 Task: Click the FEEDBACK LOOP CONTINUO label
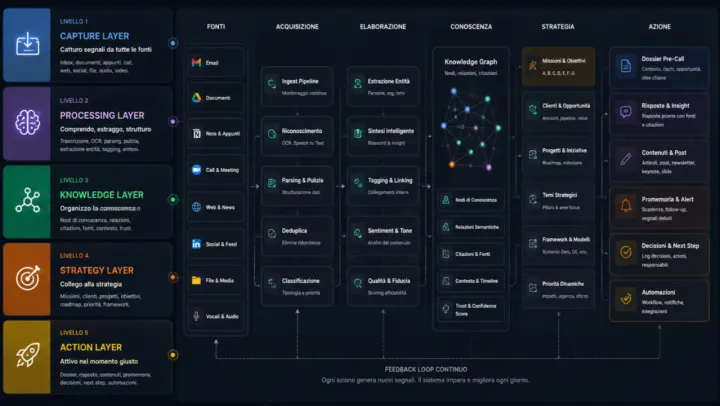[426, 369]
